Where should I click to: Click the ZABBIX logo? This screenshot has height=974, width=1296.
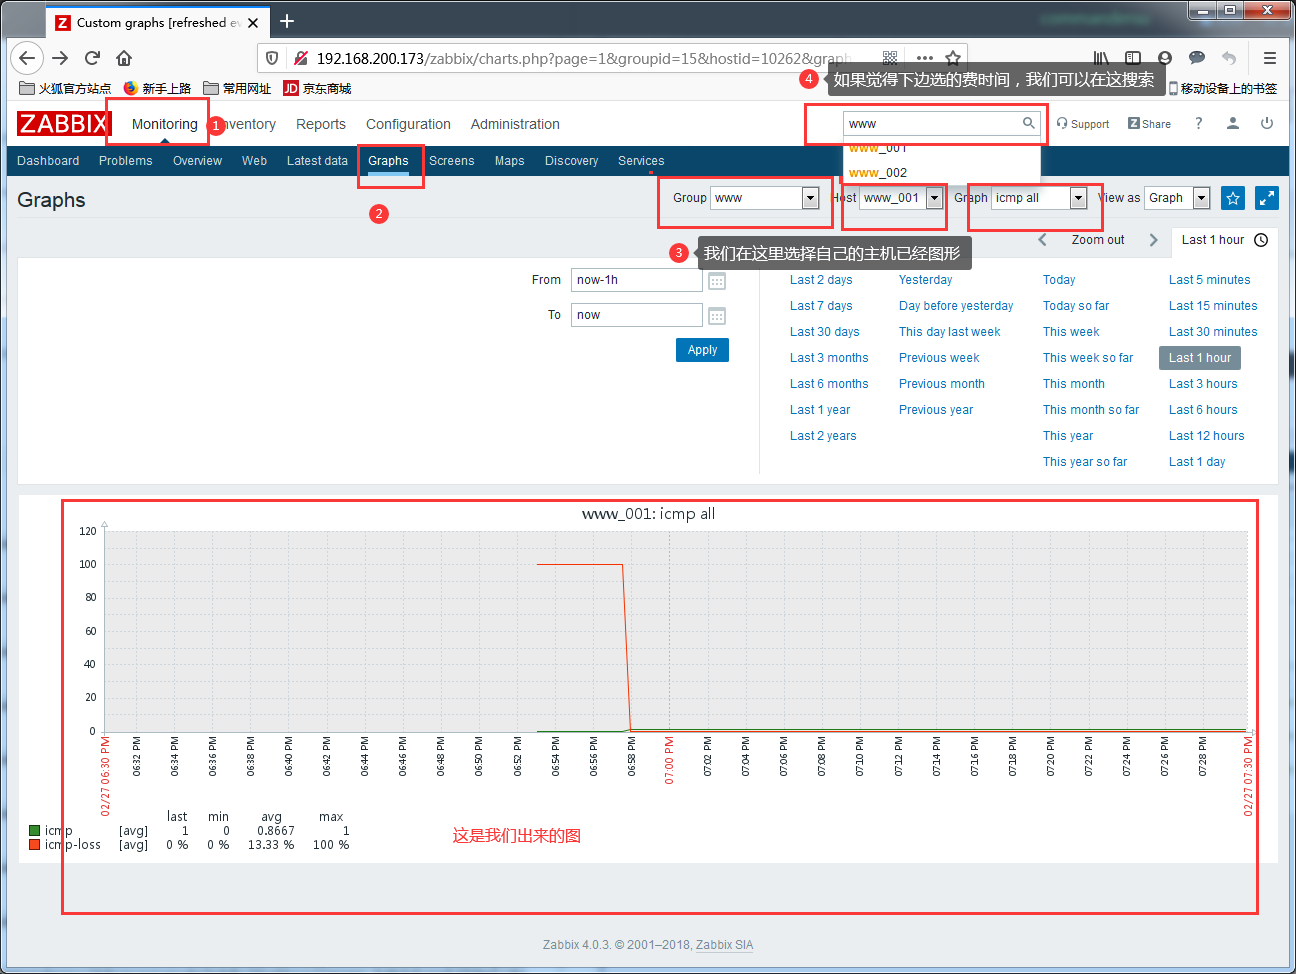coord(62,123)
